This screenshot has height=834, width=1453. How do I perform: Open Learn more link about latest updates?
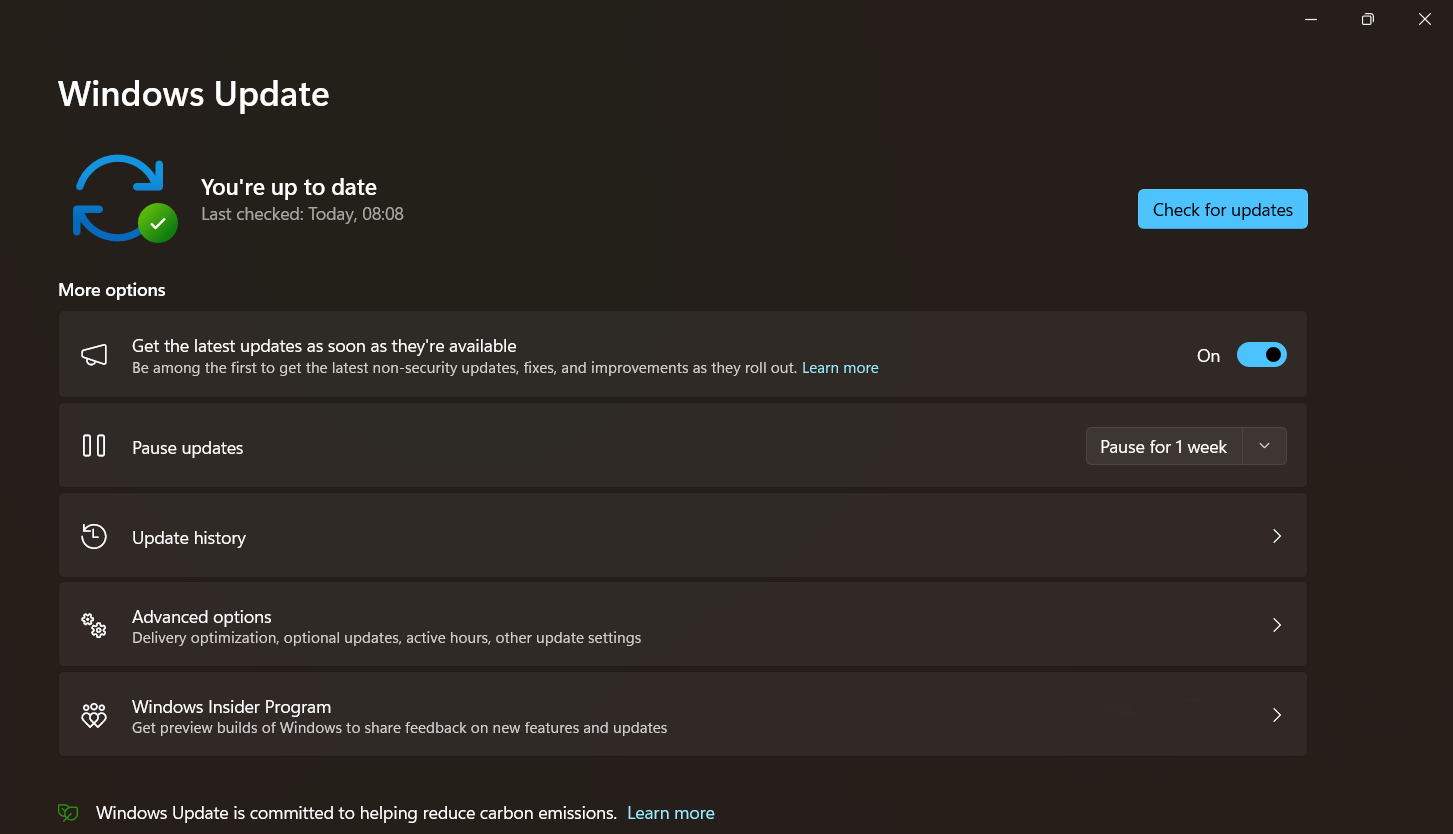point(840,368)
